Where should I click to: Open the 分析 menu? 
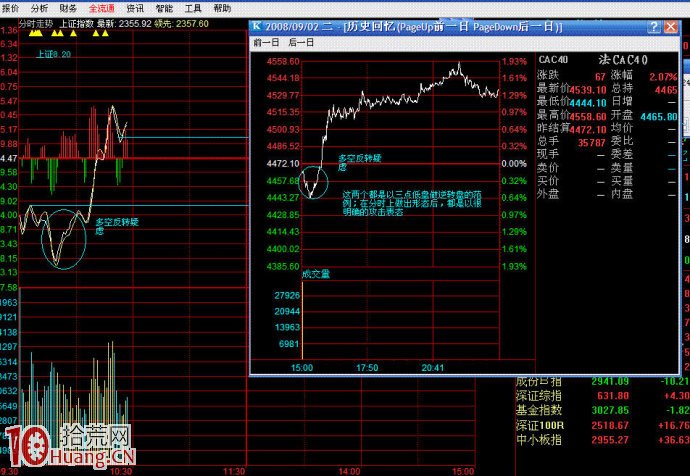click(x=40, y=8)
